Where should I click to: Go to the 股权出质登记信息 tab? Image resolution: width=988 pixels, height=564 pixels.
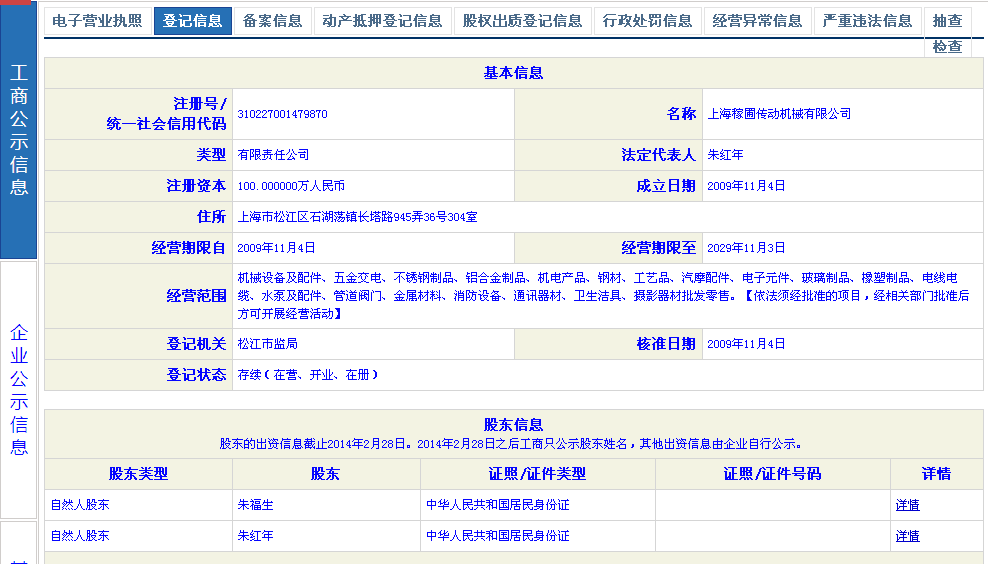click(521, 21)
